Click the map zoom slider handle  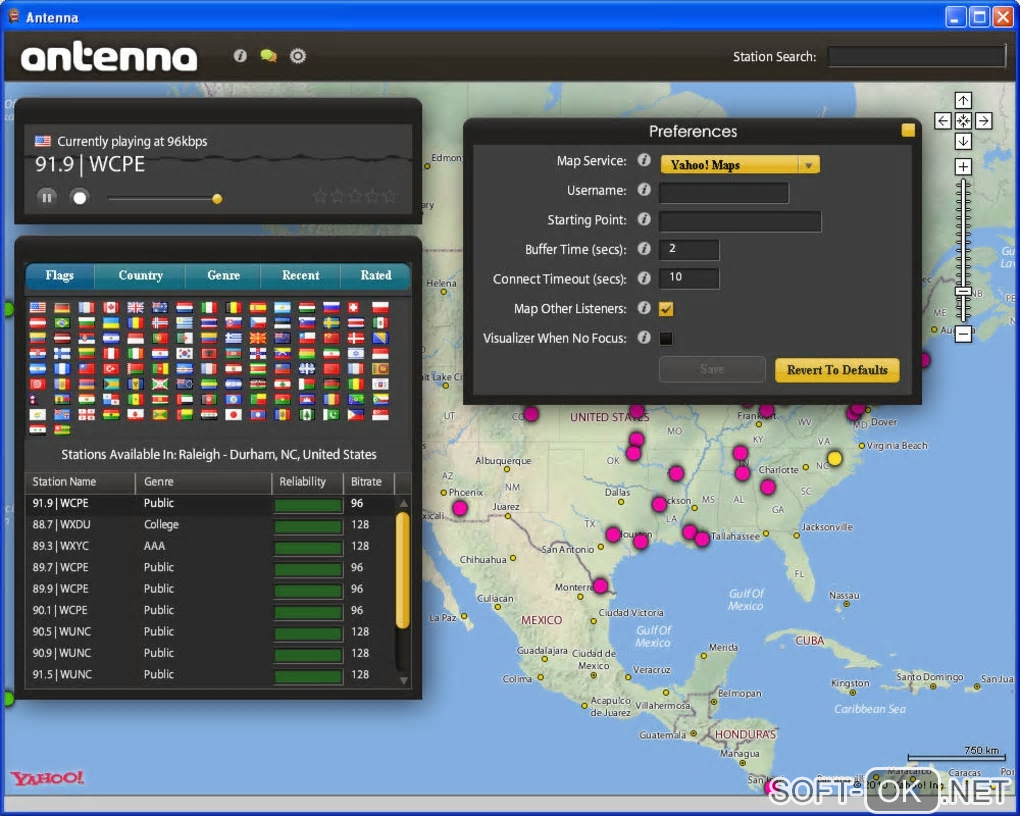(x=963, y=292)
